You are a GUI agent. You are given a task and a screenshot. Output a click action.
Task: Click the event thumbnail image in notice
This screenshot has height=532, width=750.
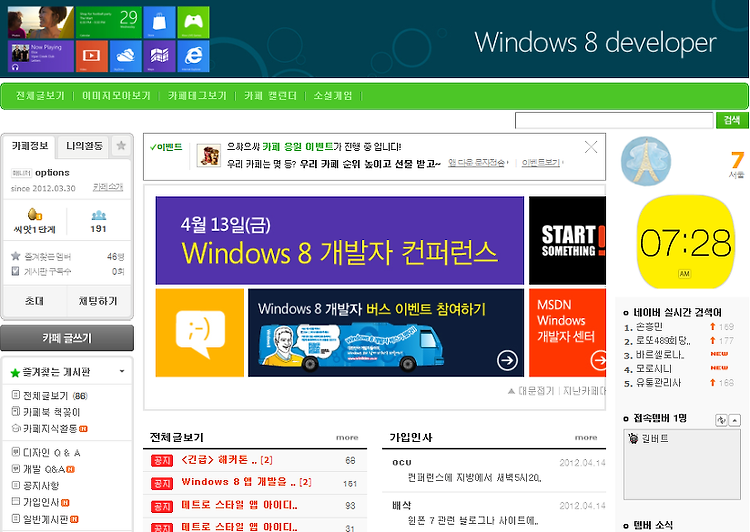click(x=209, y=156)
